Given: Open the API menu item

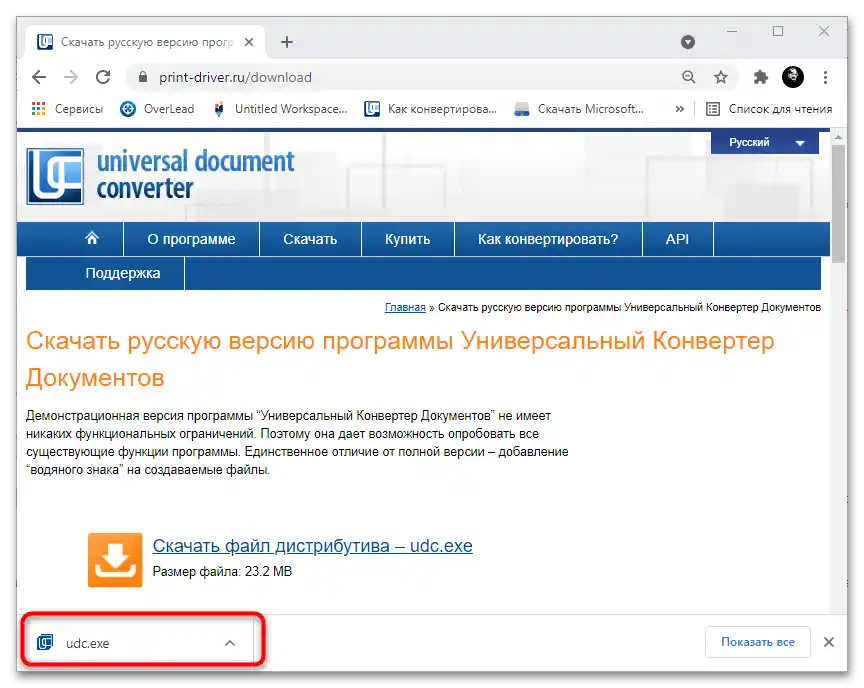Looking at the screenshot, I should [677, 239].
